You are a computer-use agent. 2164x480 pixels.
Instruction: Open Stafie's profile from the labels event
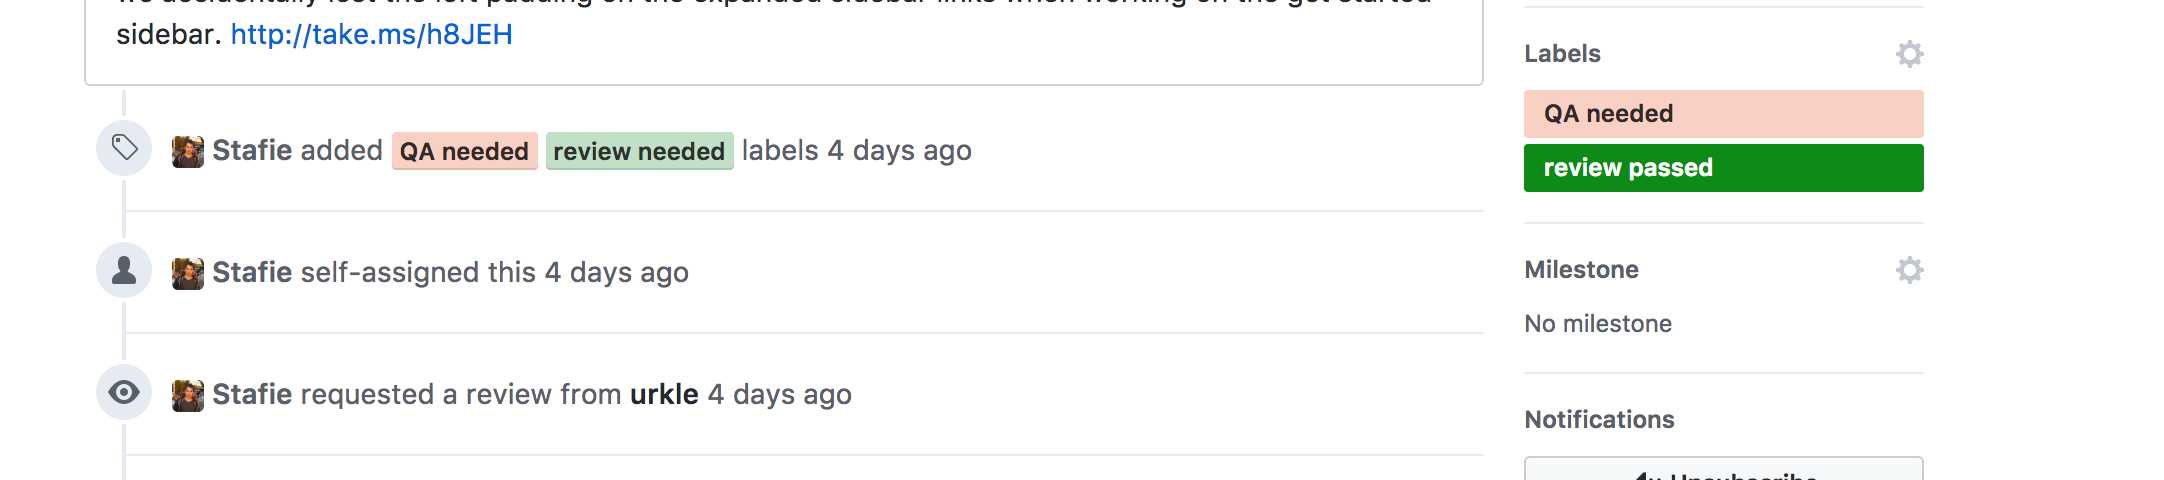(x=252, y=150)
